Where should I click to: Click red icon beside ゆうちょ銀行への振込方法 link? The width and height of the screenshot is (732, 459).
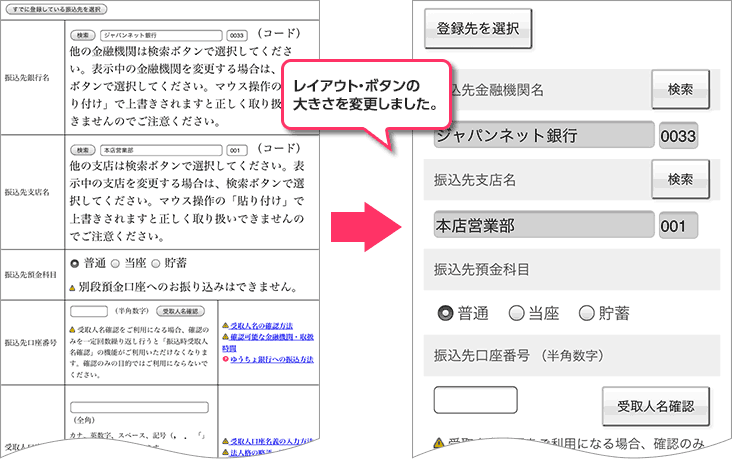(224, 359)
